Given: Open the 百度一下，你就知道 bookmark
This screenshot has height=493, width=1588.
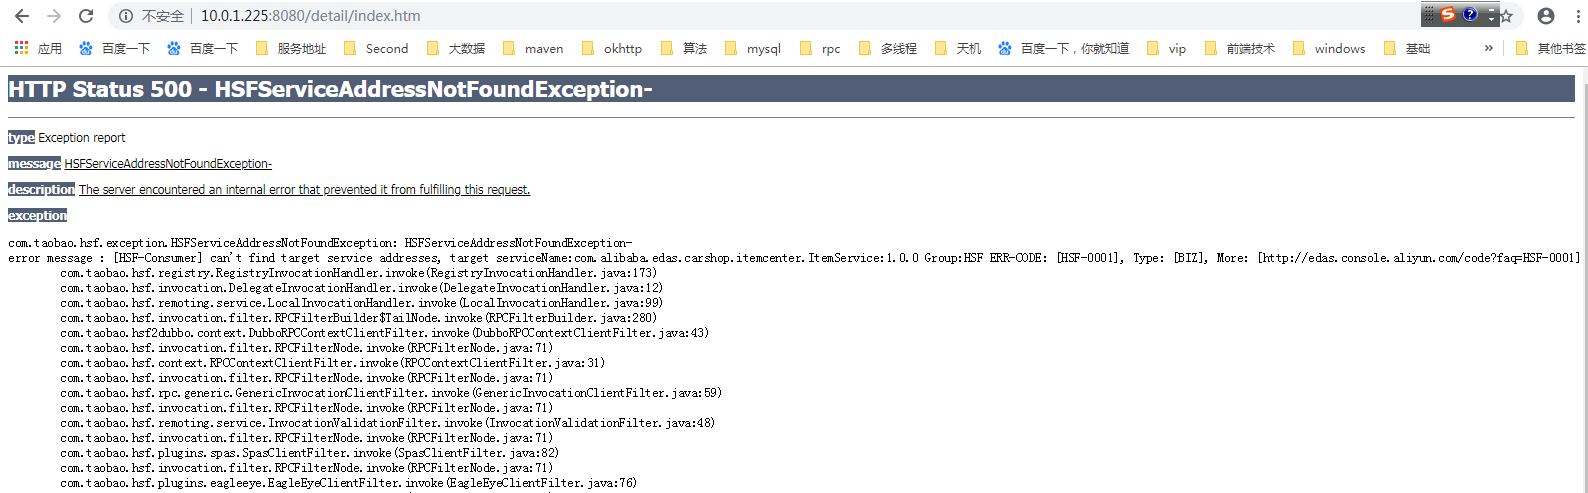Looking at the screenshot, I should pos(1064,48).
